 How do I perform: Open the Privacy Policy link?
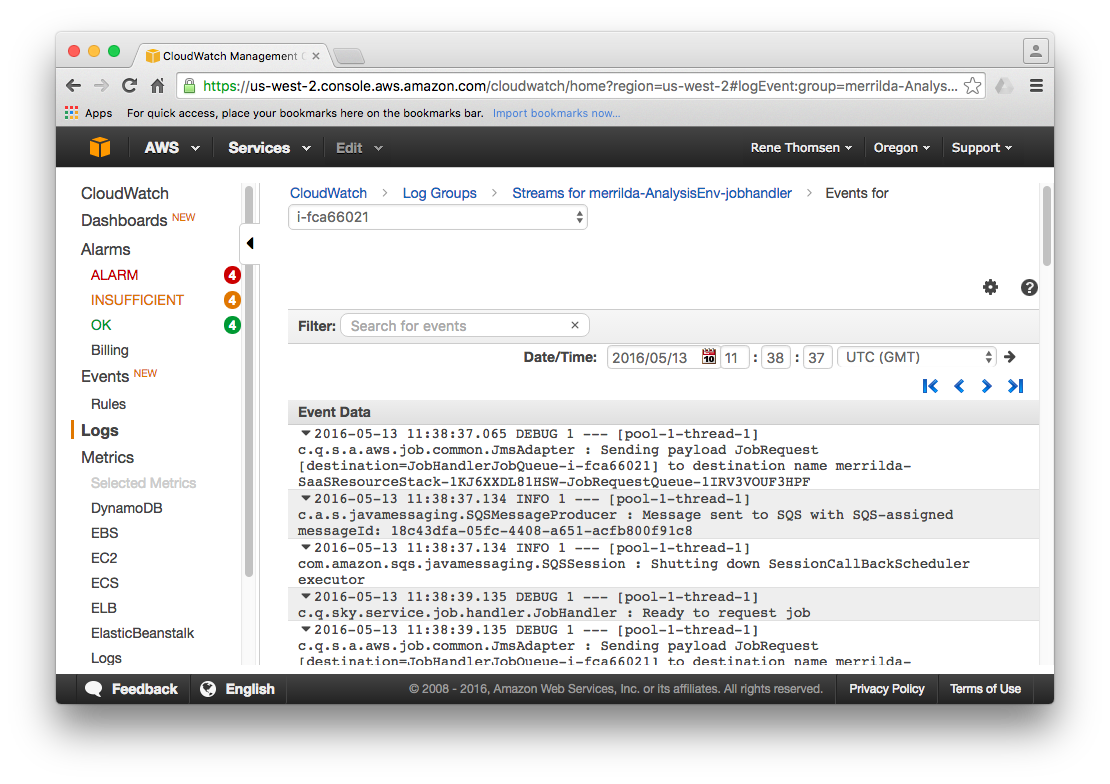click(x=887, y=688)
